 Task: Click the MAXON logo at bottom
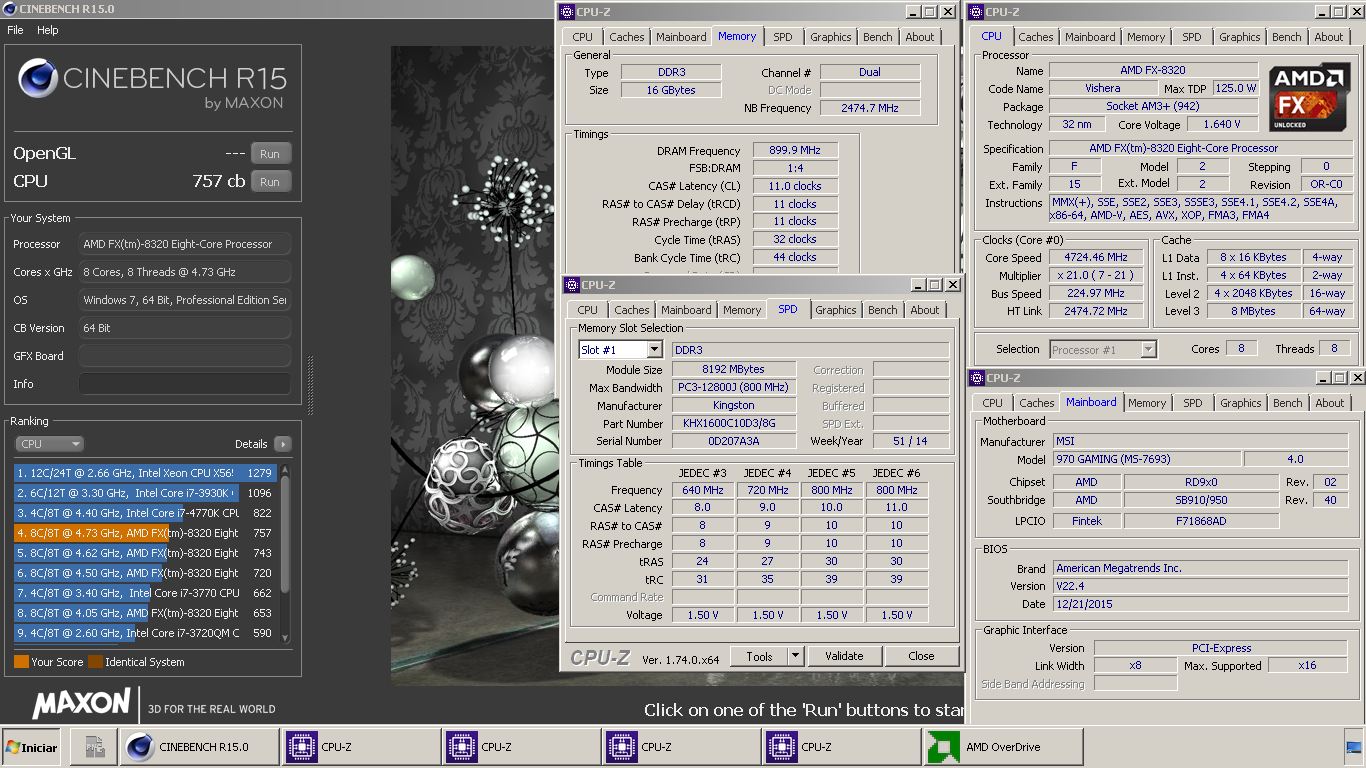click(81, 703)
